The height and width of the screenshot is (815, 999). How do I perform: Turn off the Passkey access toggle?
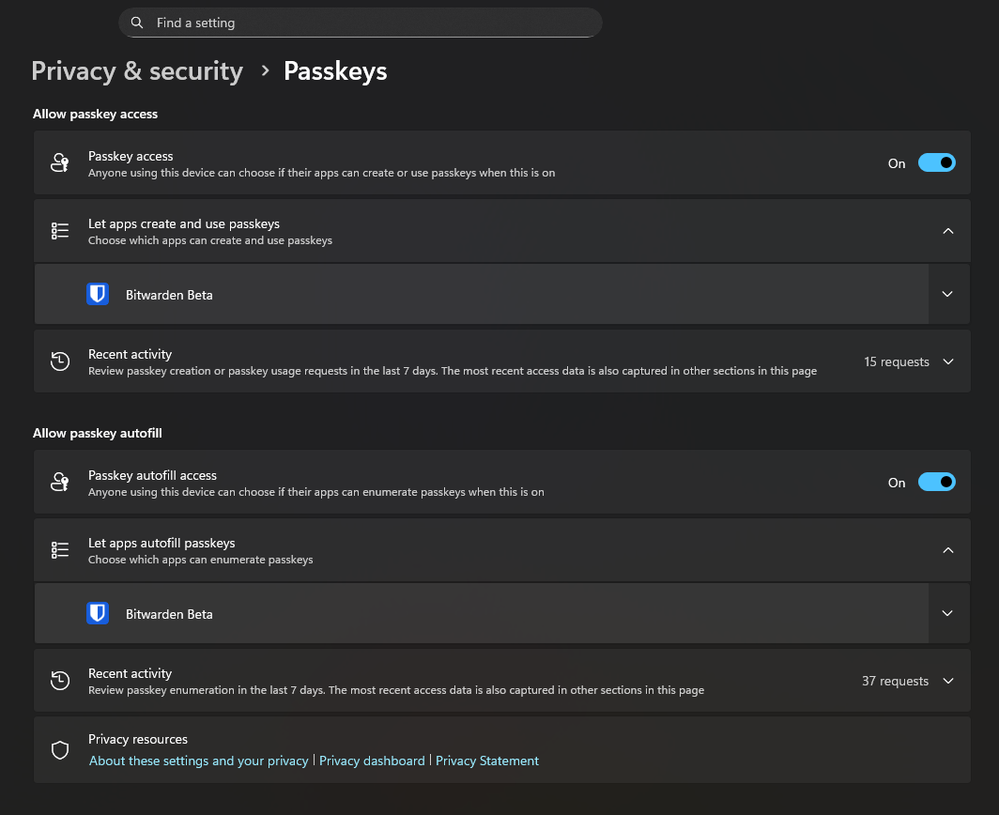(x=936, y=163)
